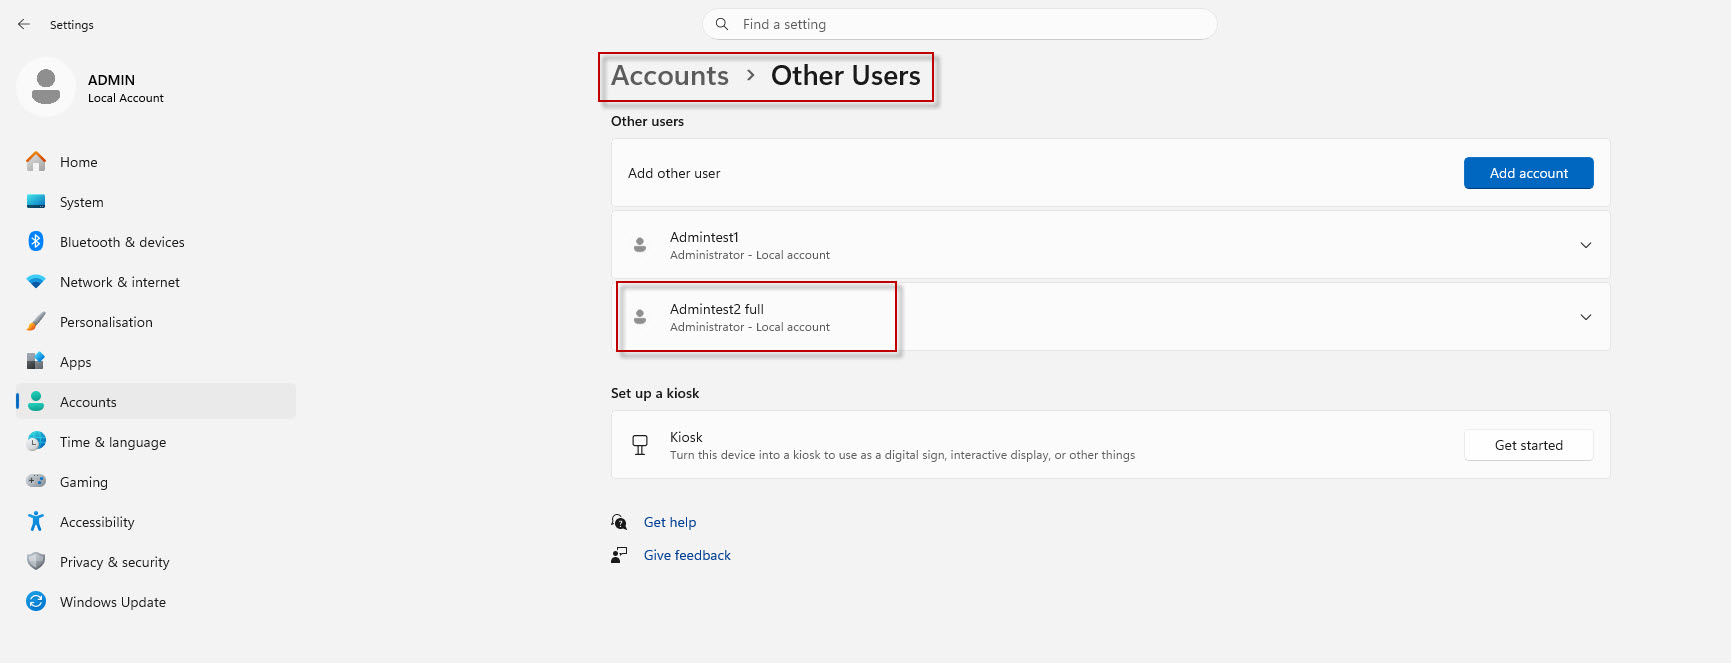This screenshot has height=663, width=1731.
Task: Click Admintest1 Administrator - Local account subtitle
Action: pos(750,255)
